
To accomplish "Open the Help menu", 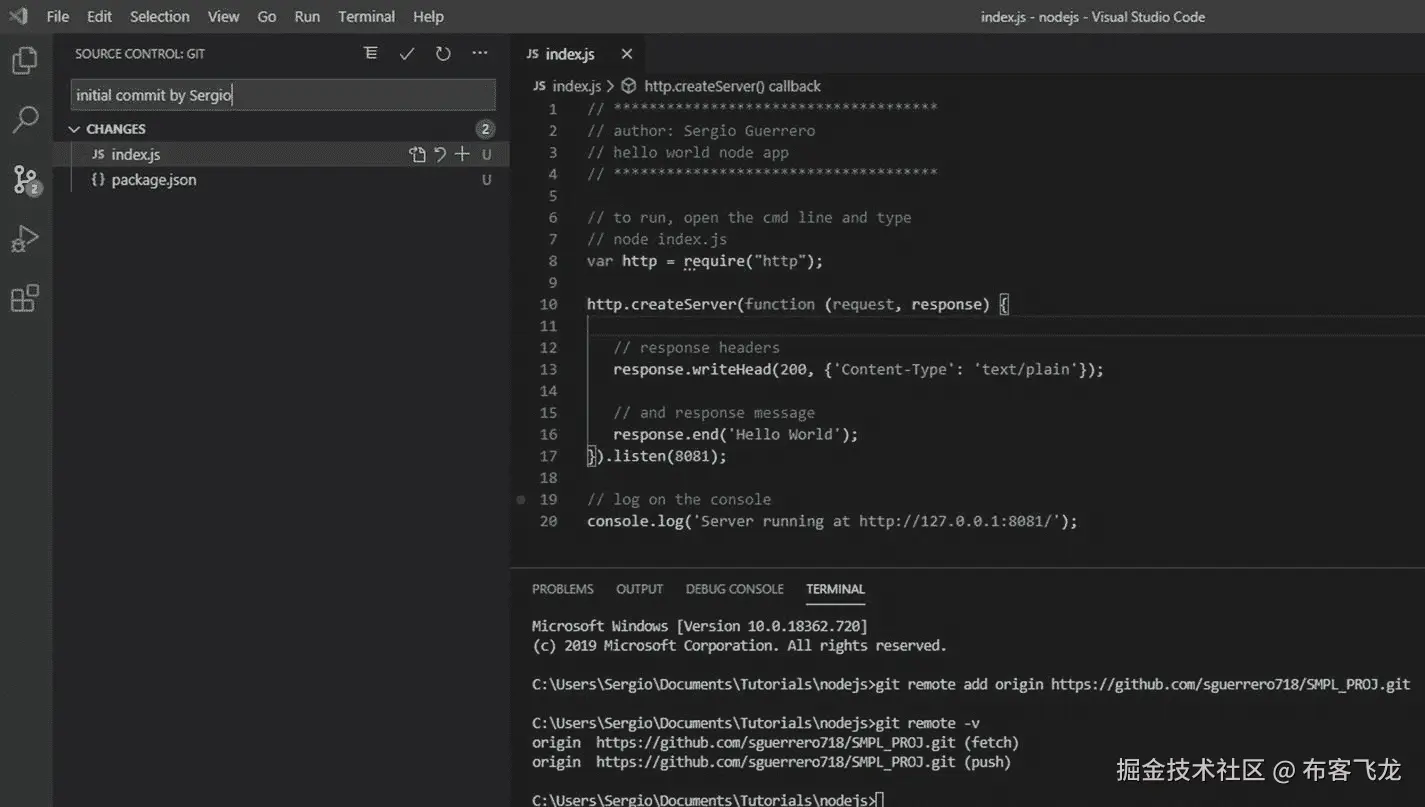I will (x=428, y=16).
